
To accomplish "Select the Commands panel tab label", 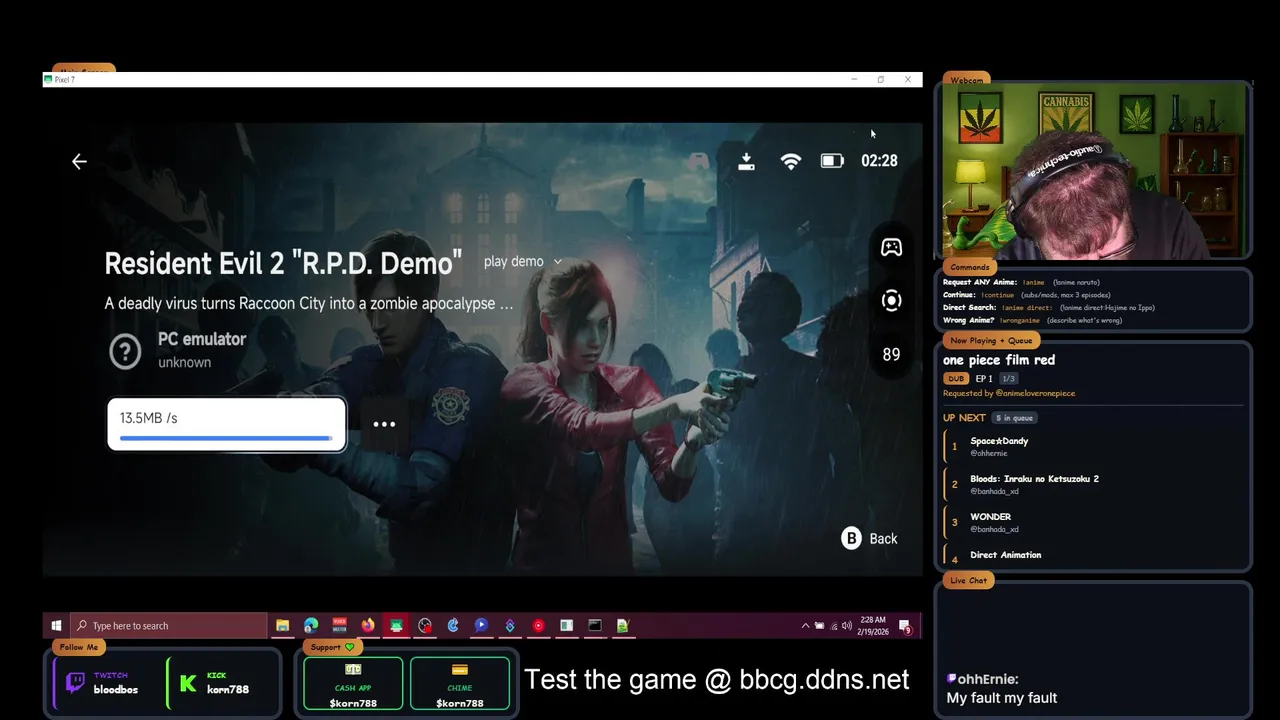I will point(970,267).
